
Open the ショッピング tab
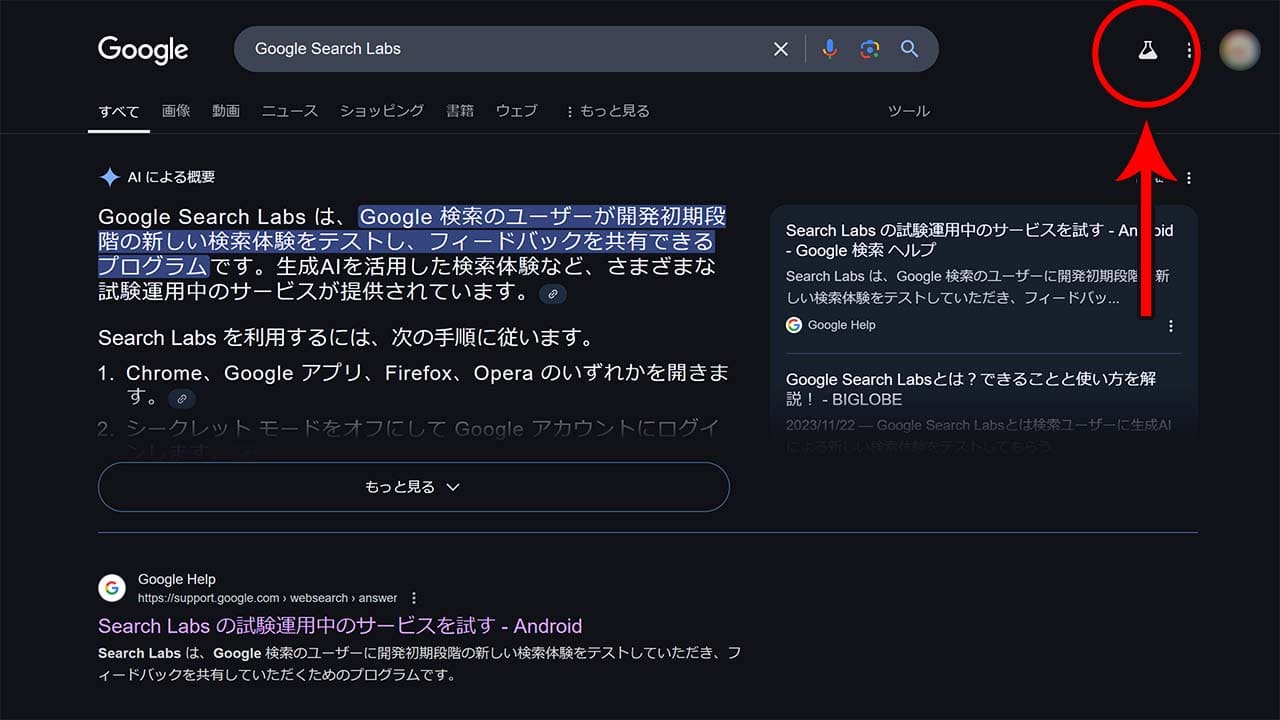382,111
